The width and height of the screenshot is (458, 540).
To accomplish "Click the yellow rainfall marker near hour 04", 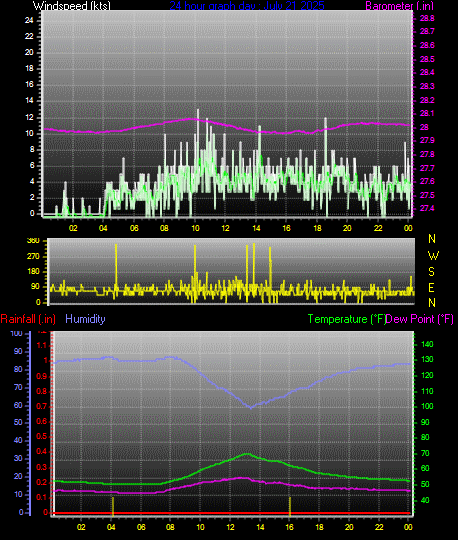I will tap(113, 506).
